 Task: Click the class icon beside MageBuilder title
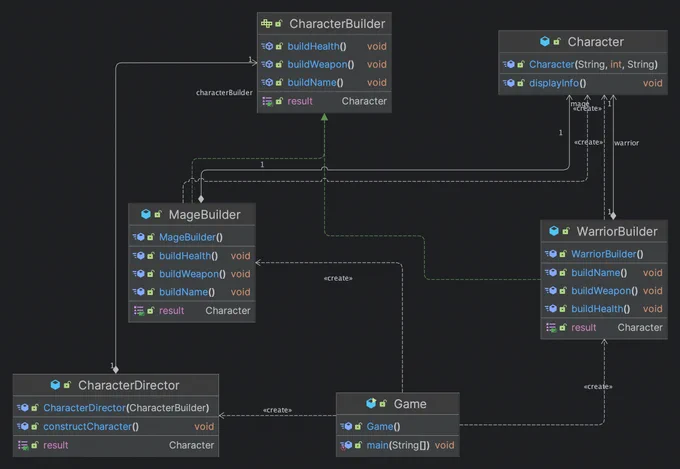(x=146, y=214)
